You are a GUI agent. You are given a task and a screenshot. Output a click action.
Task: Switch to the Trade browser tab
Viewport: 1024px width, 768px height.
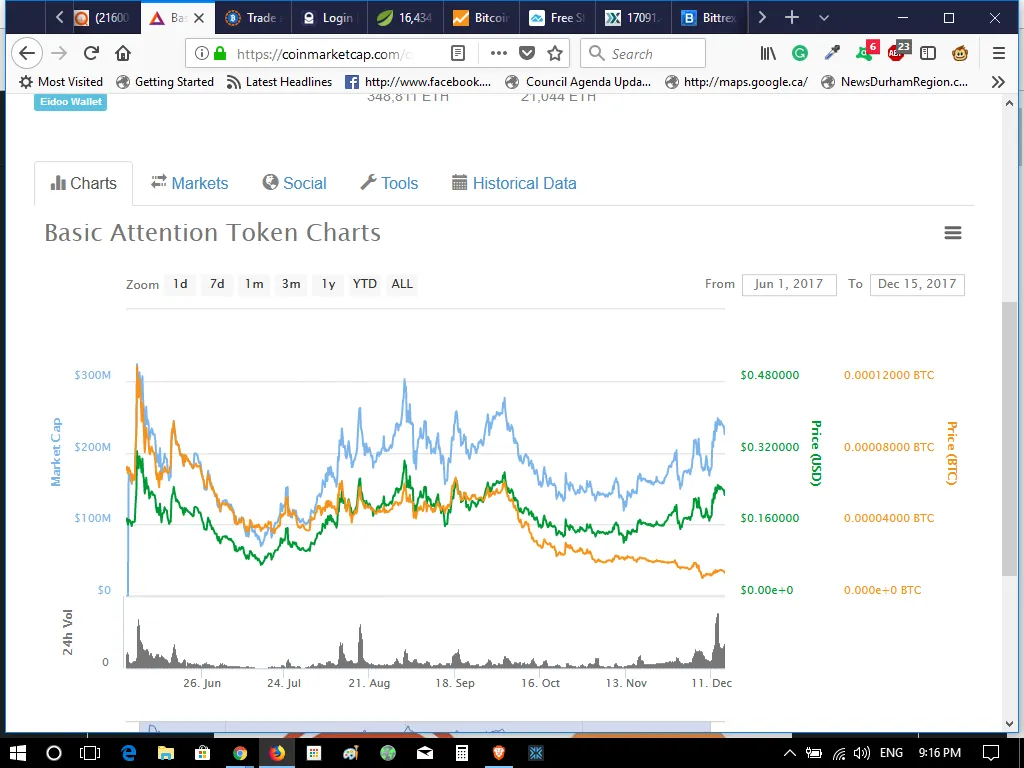[x=253, y=18]
